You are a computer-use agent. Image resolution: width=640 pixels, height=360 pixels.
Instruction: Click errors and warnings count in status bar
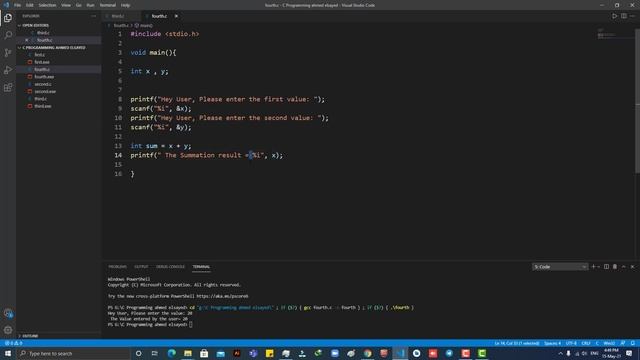pos(14,343)
